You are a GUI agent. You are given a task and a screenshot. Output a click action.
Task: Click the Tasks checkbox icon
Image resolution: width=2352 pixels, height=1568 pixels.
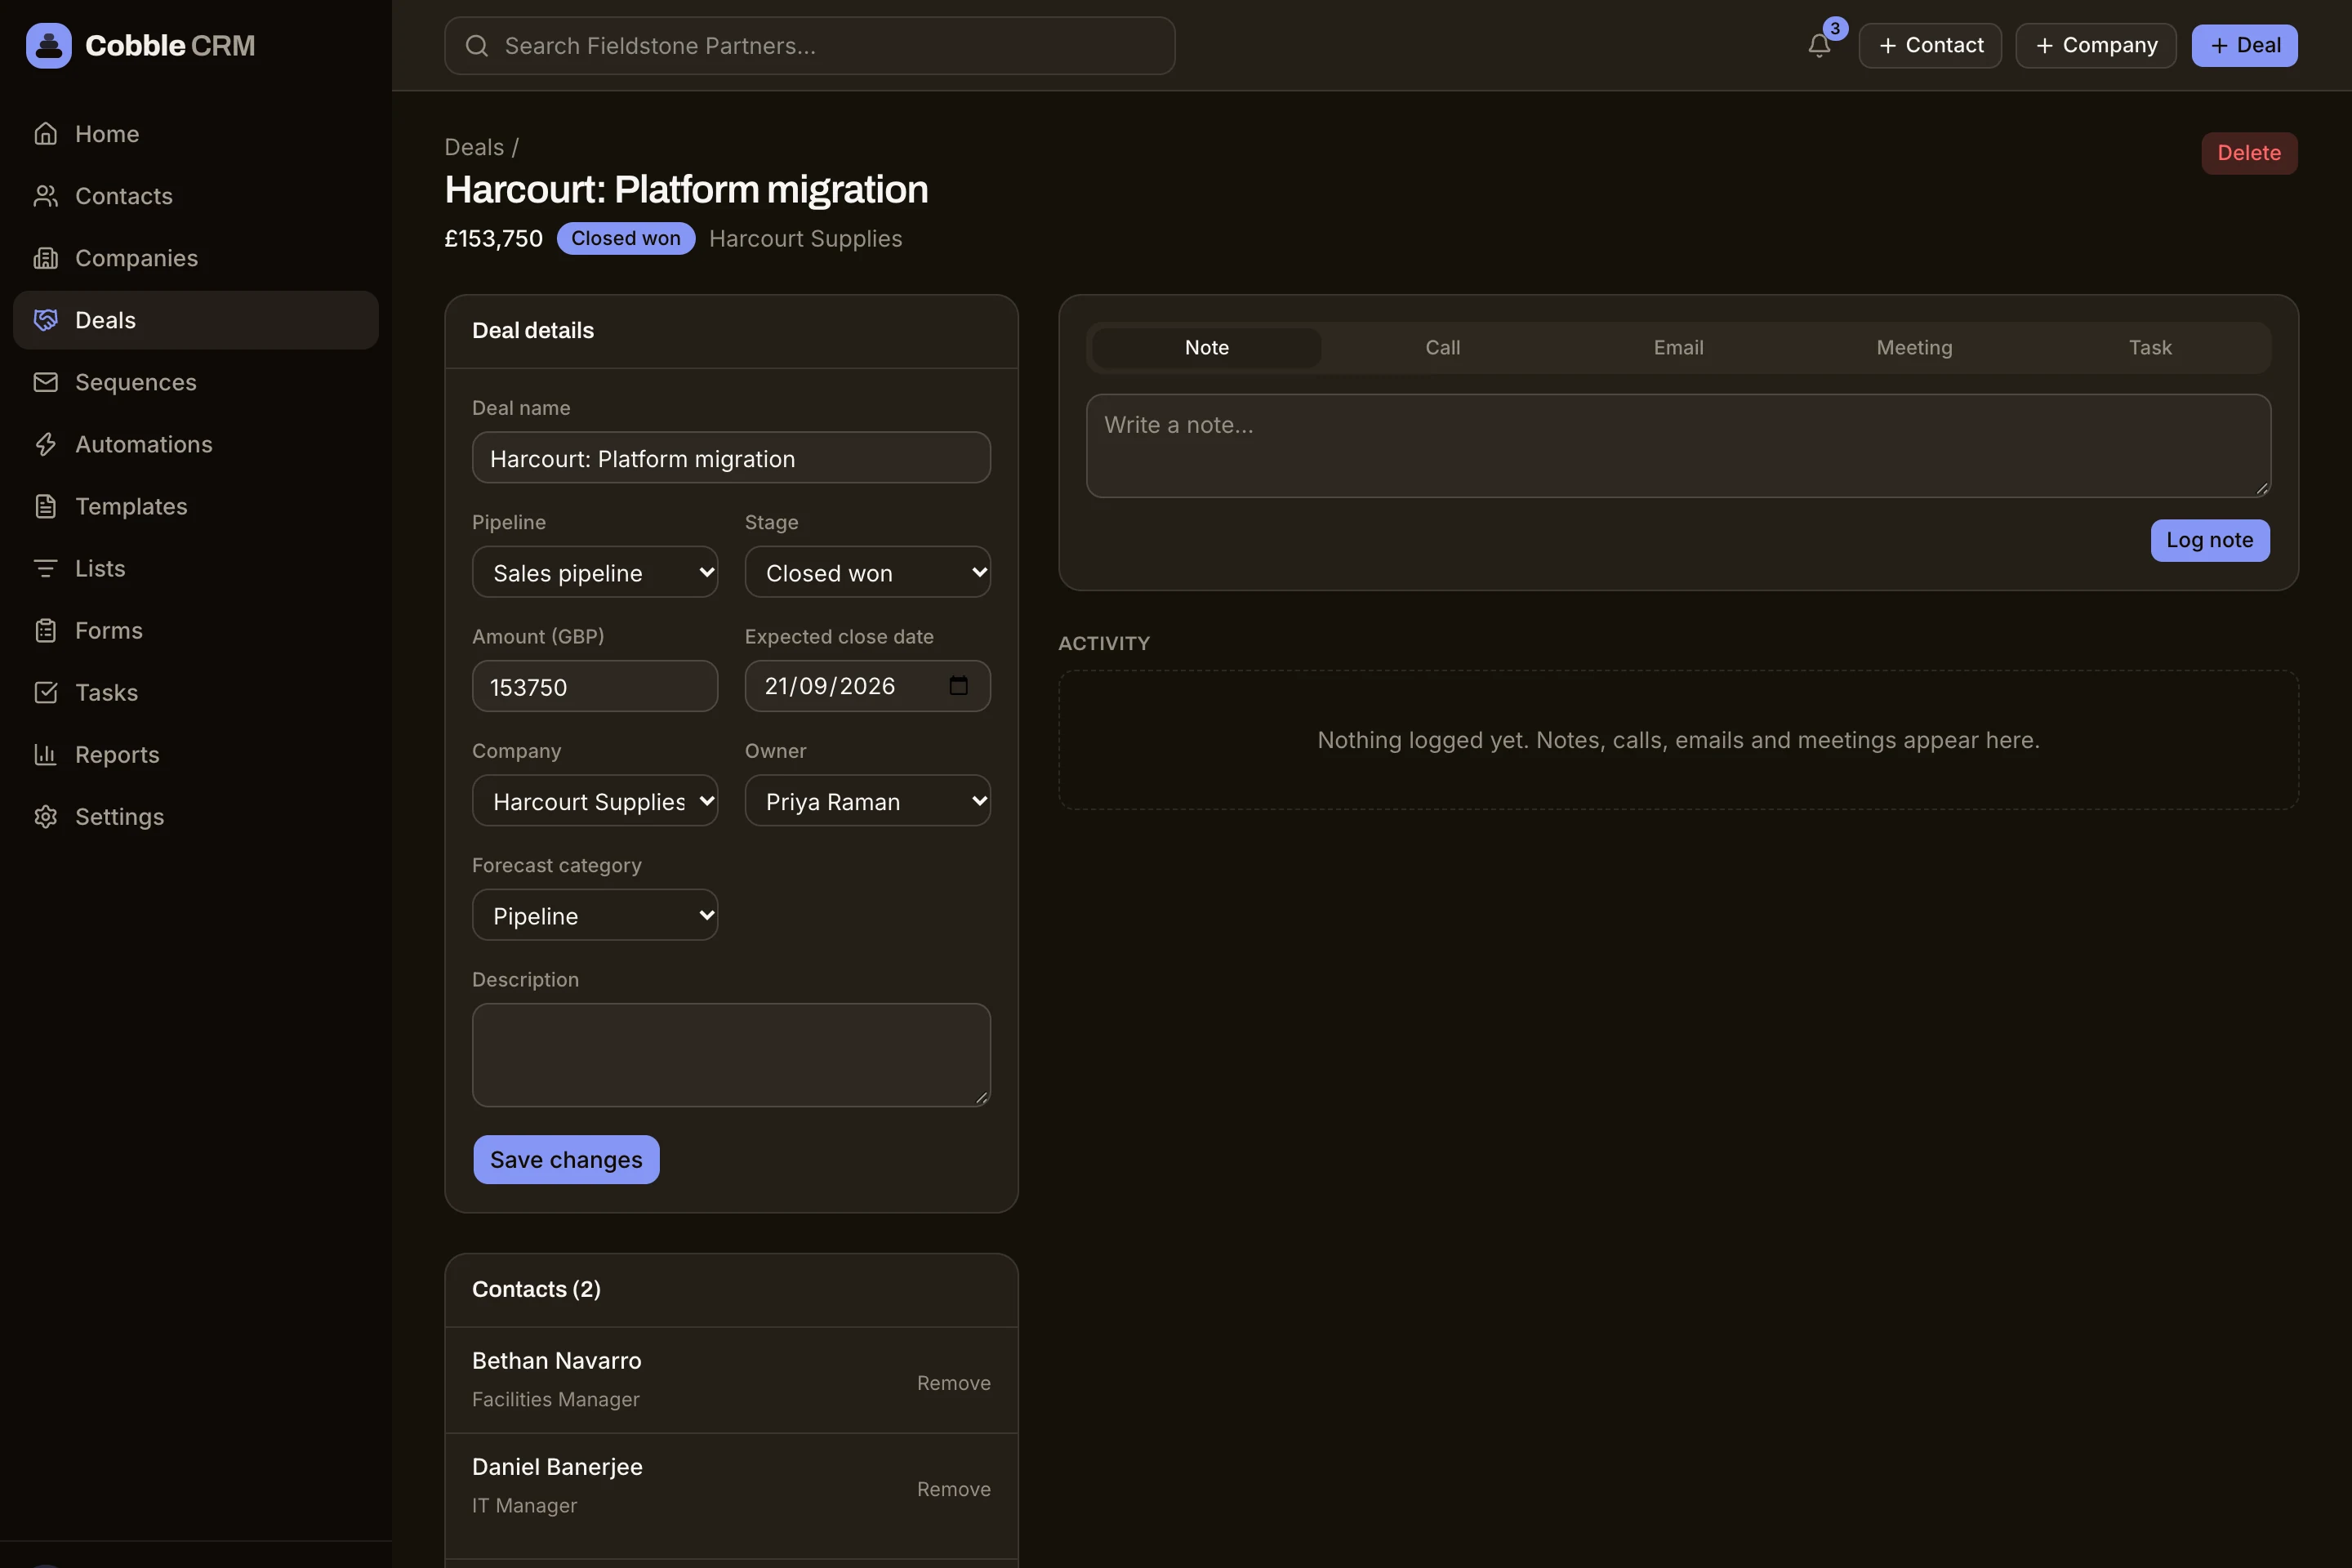coord(45,692)
